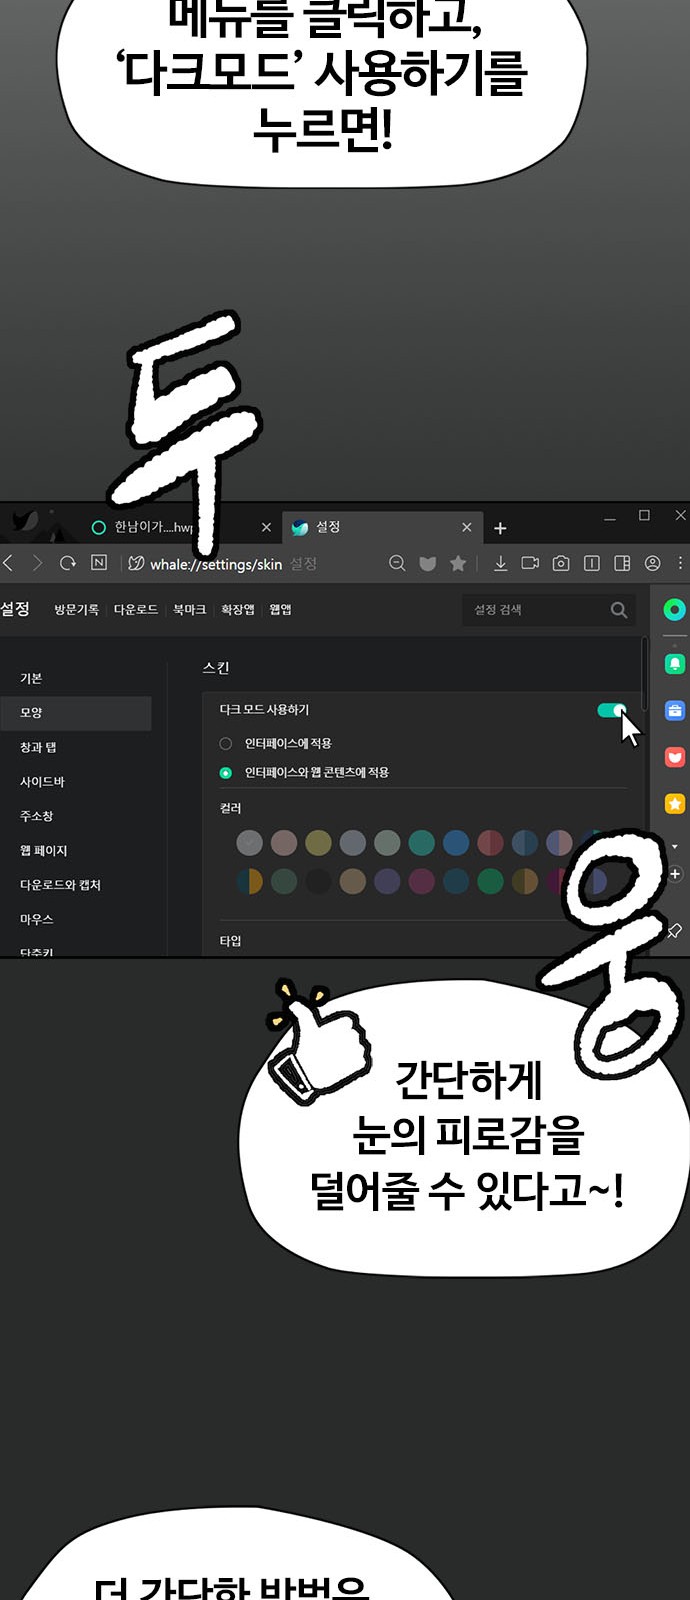Pick the red color swatch
Screen dimensions: 690x1600
click(490, 843)
